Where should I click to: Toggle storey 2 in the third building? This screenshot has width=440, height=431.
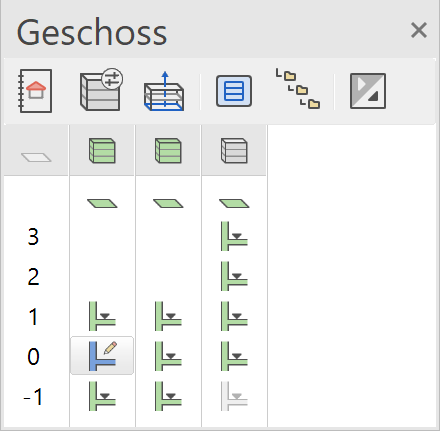pyautogui.click(x=234, y=276)
